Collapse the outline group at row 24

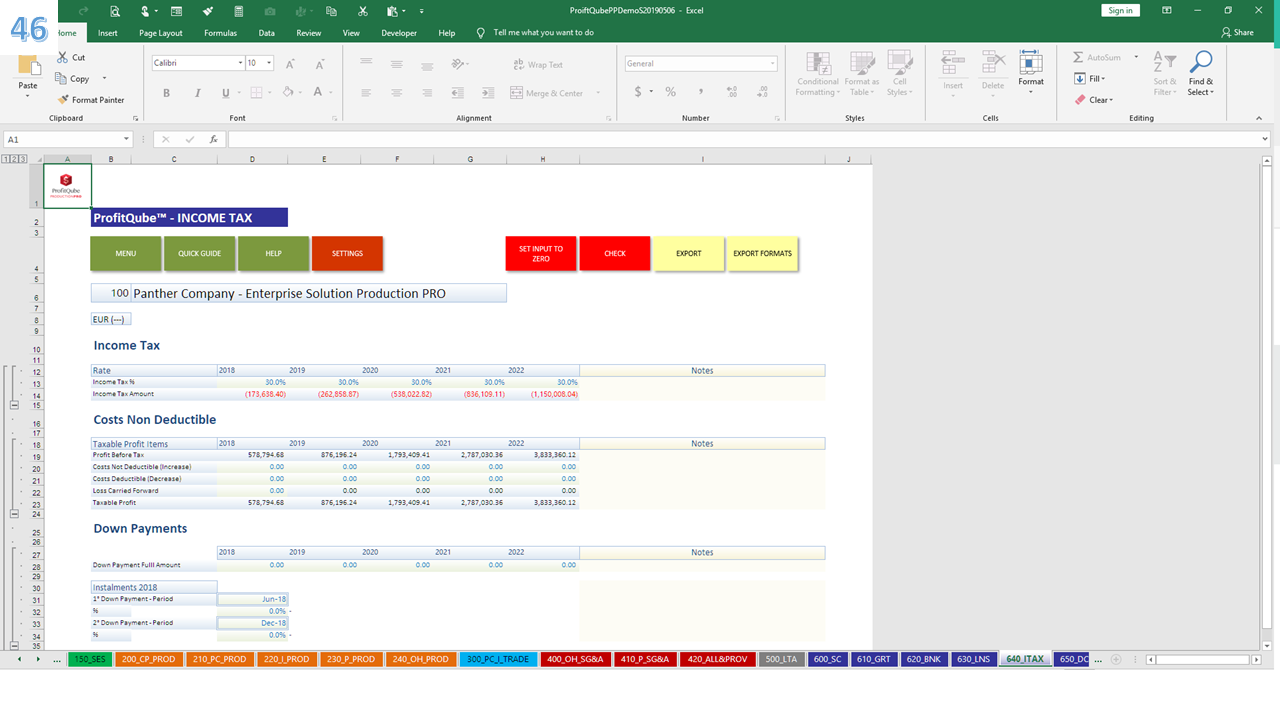(x=14, y=514)
